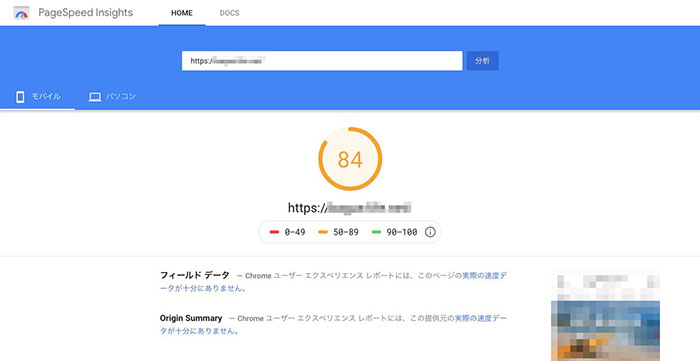
Task: Click the フィールド データ heading
Action: (x=195, y=275)
